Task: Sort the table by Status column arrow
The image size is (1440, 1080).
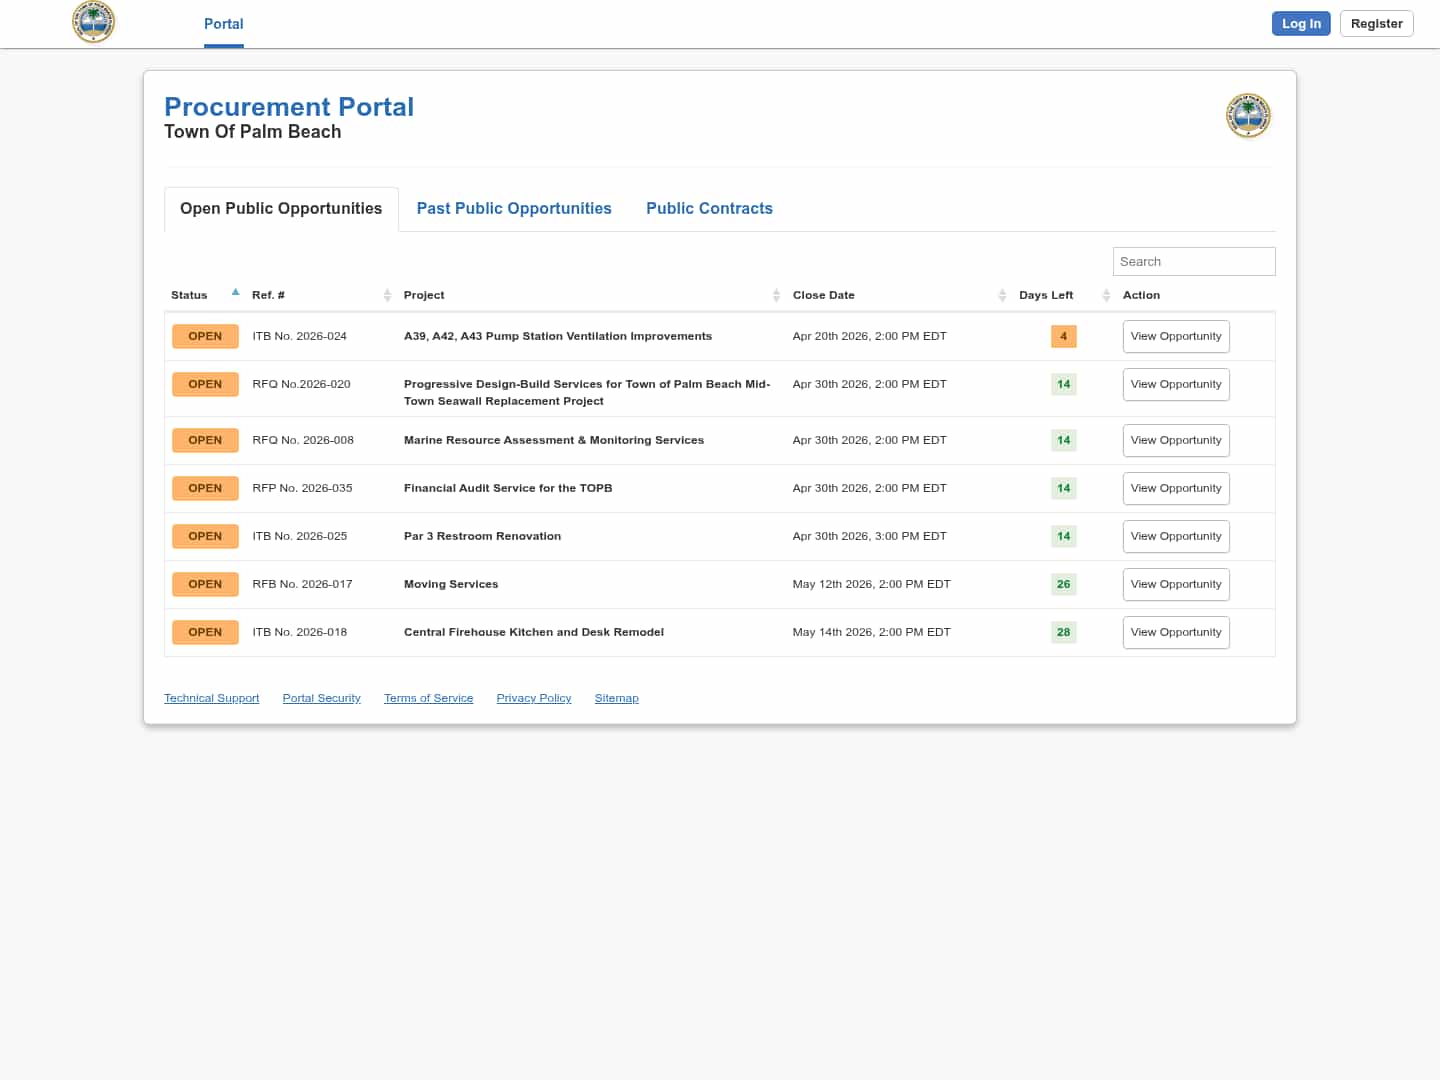Action: click(235, 293)
